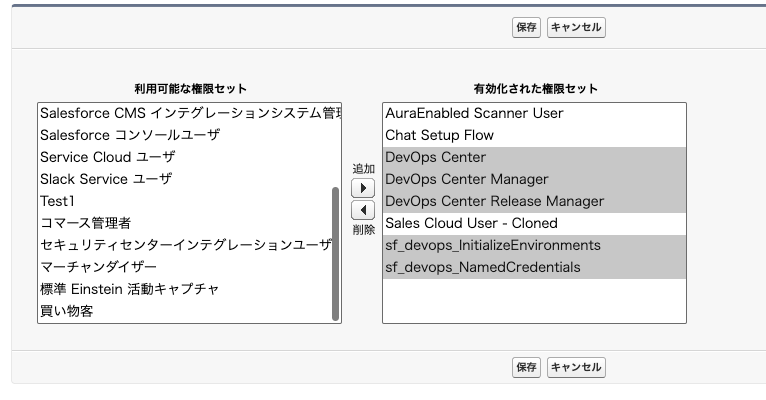Select Service Cloud ユーザ in available list

(107, 157)
